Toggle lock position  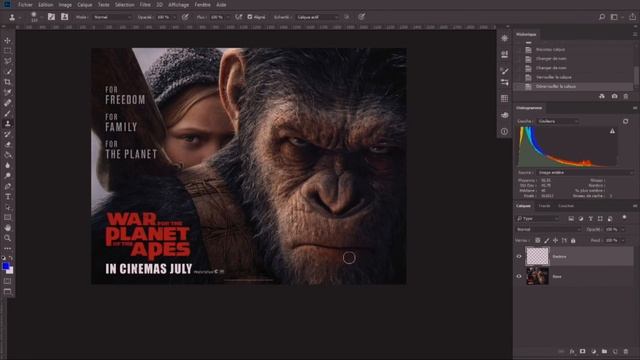(556, 241)
